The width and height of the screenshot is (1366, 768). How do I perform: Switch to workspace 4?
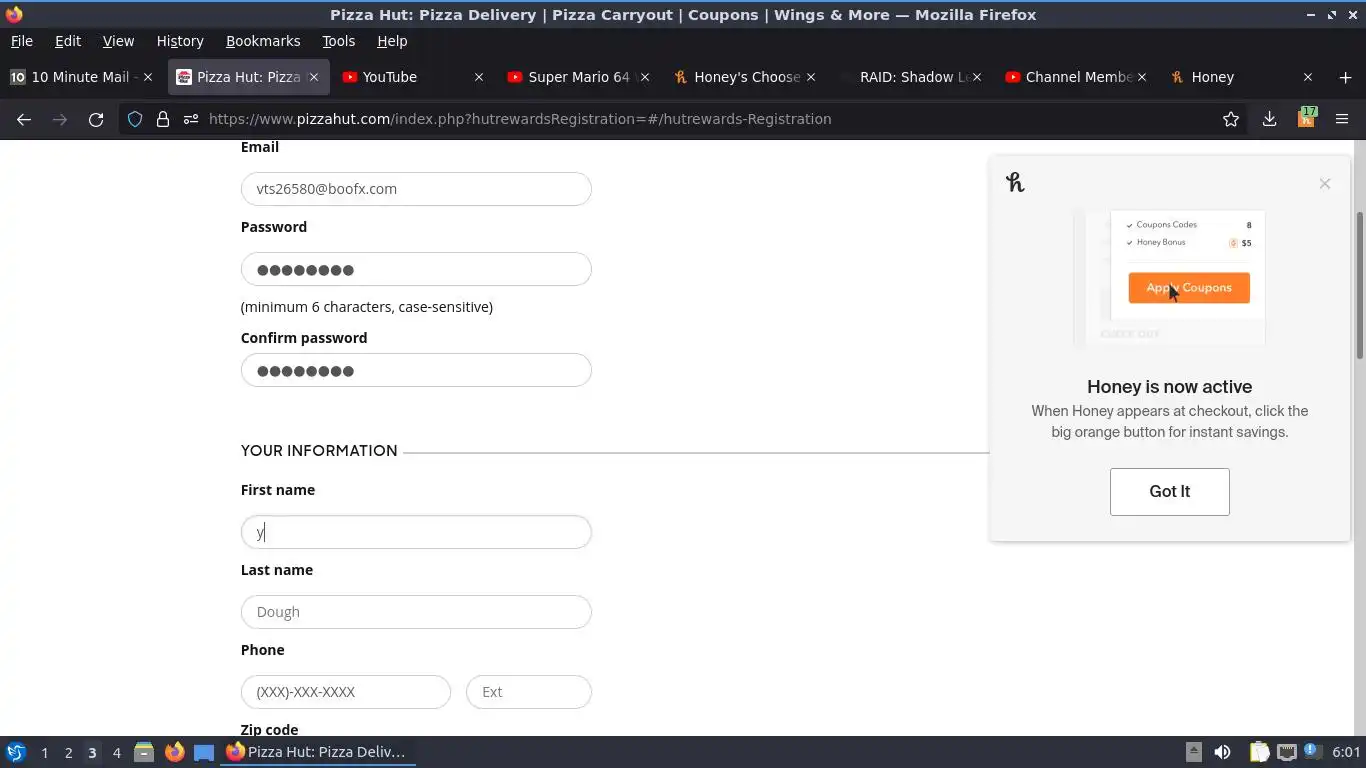pos(117,753)
